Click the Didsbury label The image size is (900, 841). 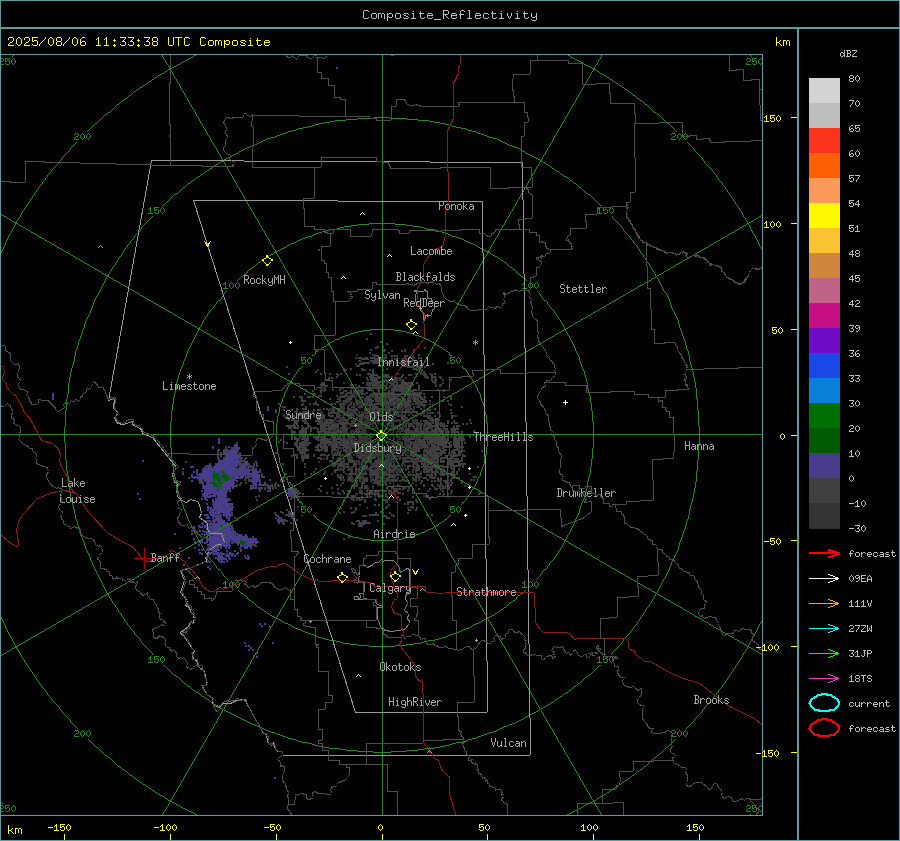[x=378, y=448]
